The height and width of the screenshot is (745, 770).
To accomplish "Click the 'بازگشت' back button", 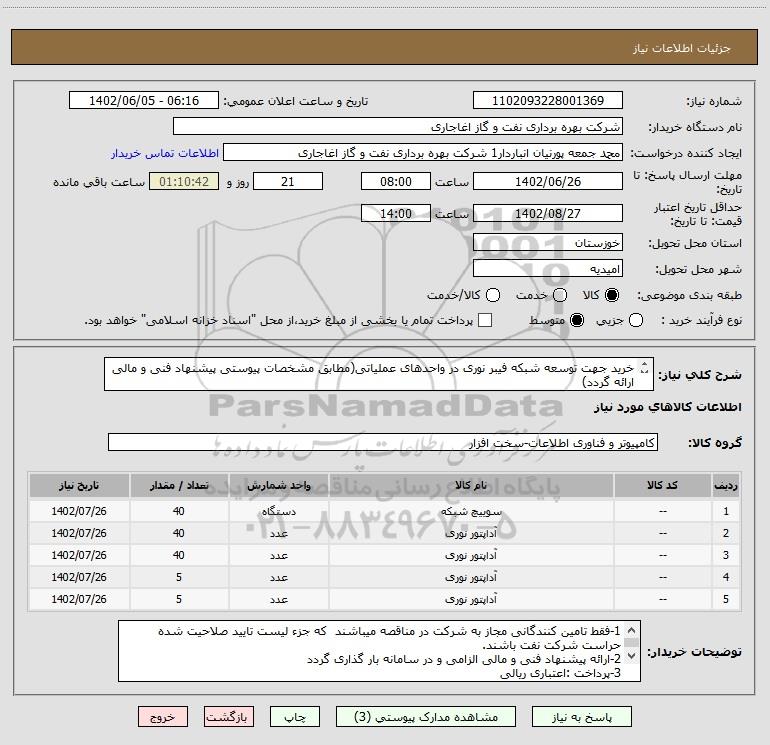I will (x=229, y=717).
